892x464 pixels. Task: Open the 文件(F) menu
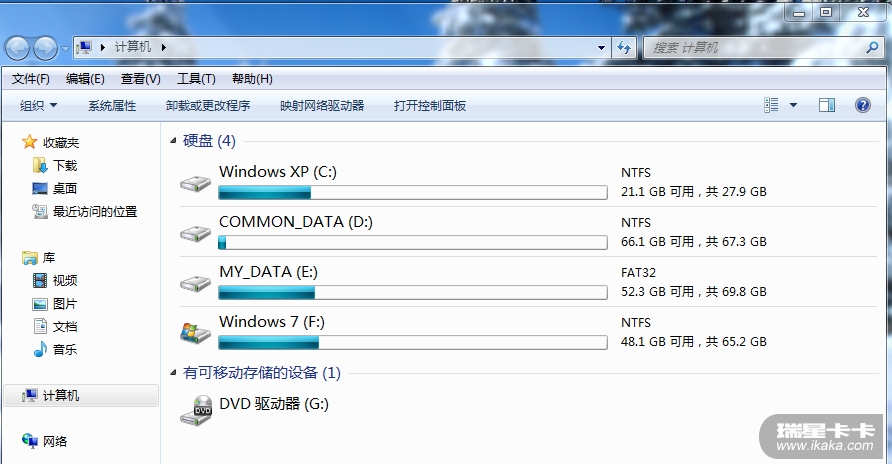click(31, 79)
